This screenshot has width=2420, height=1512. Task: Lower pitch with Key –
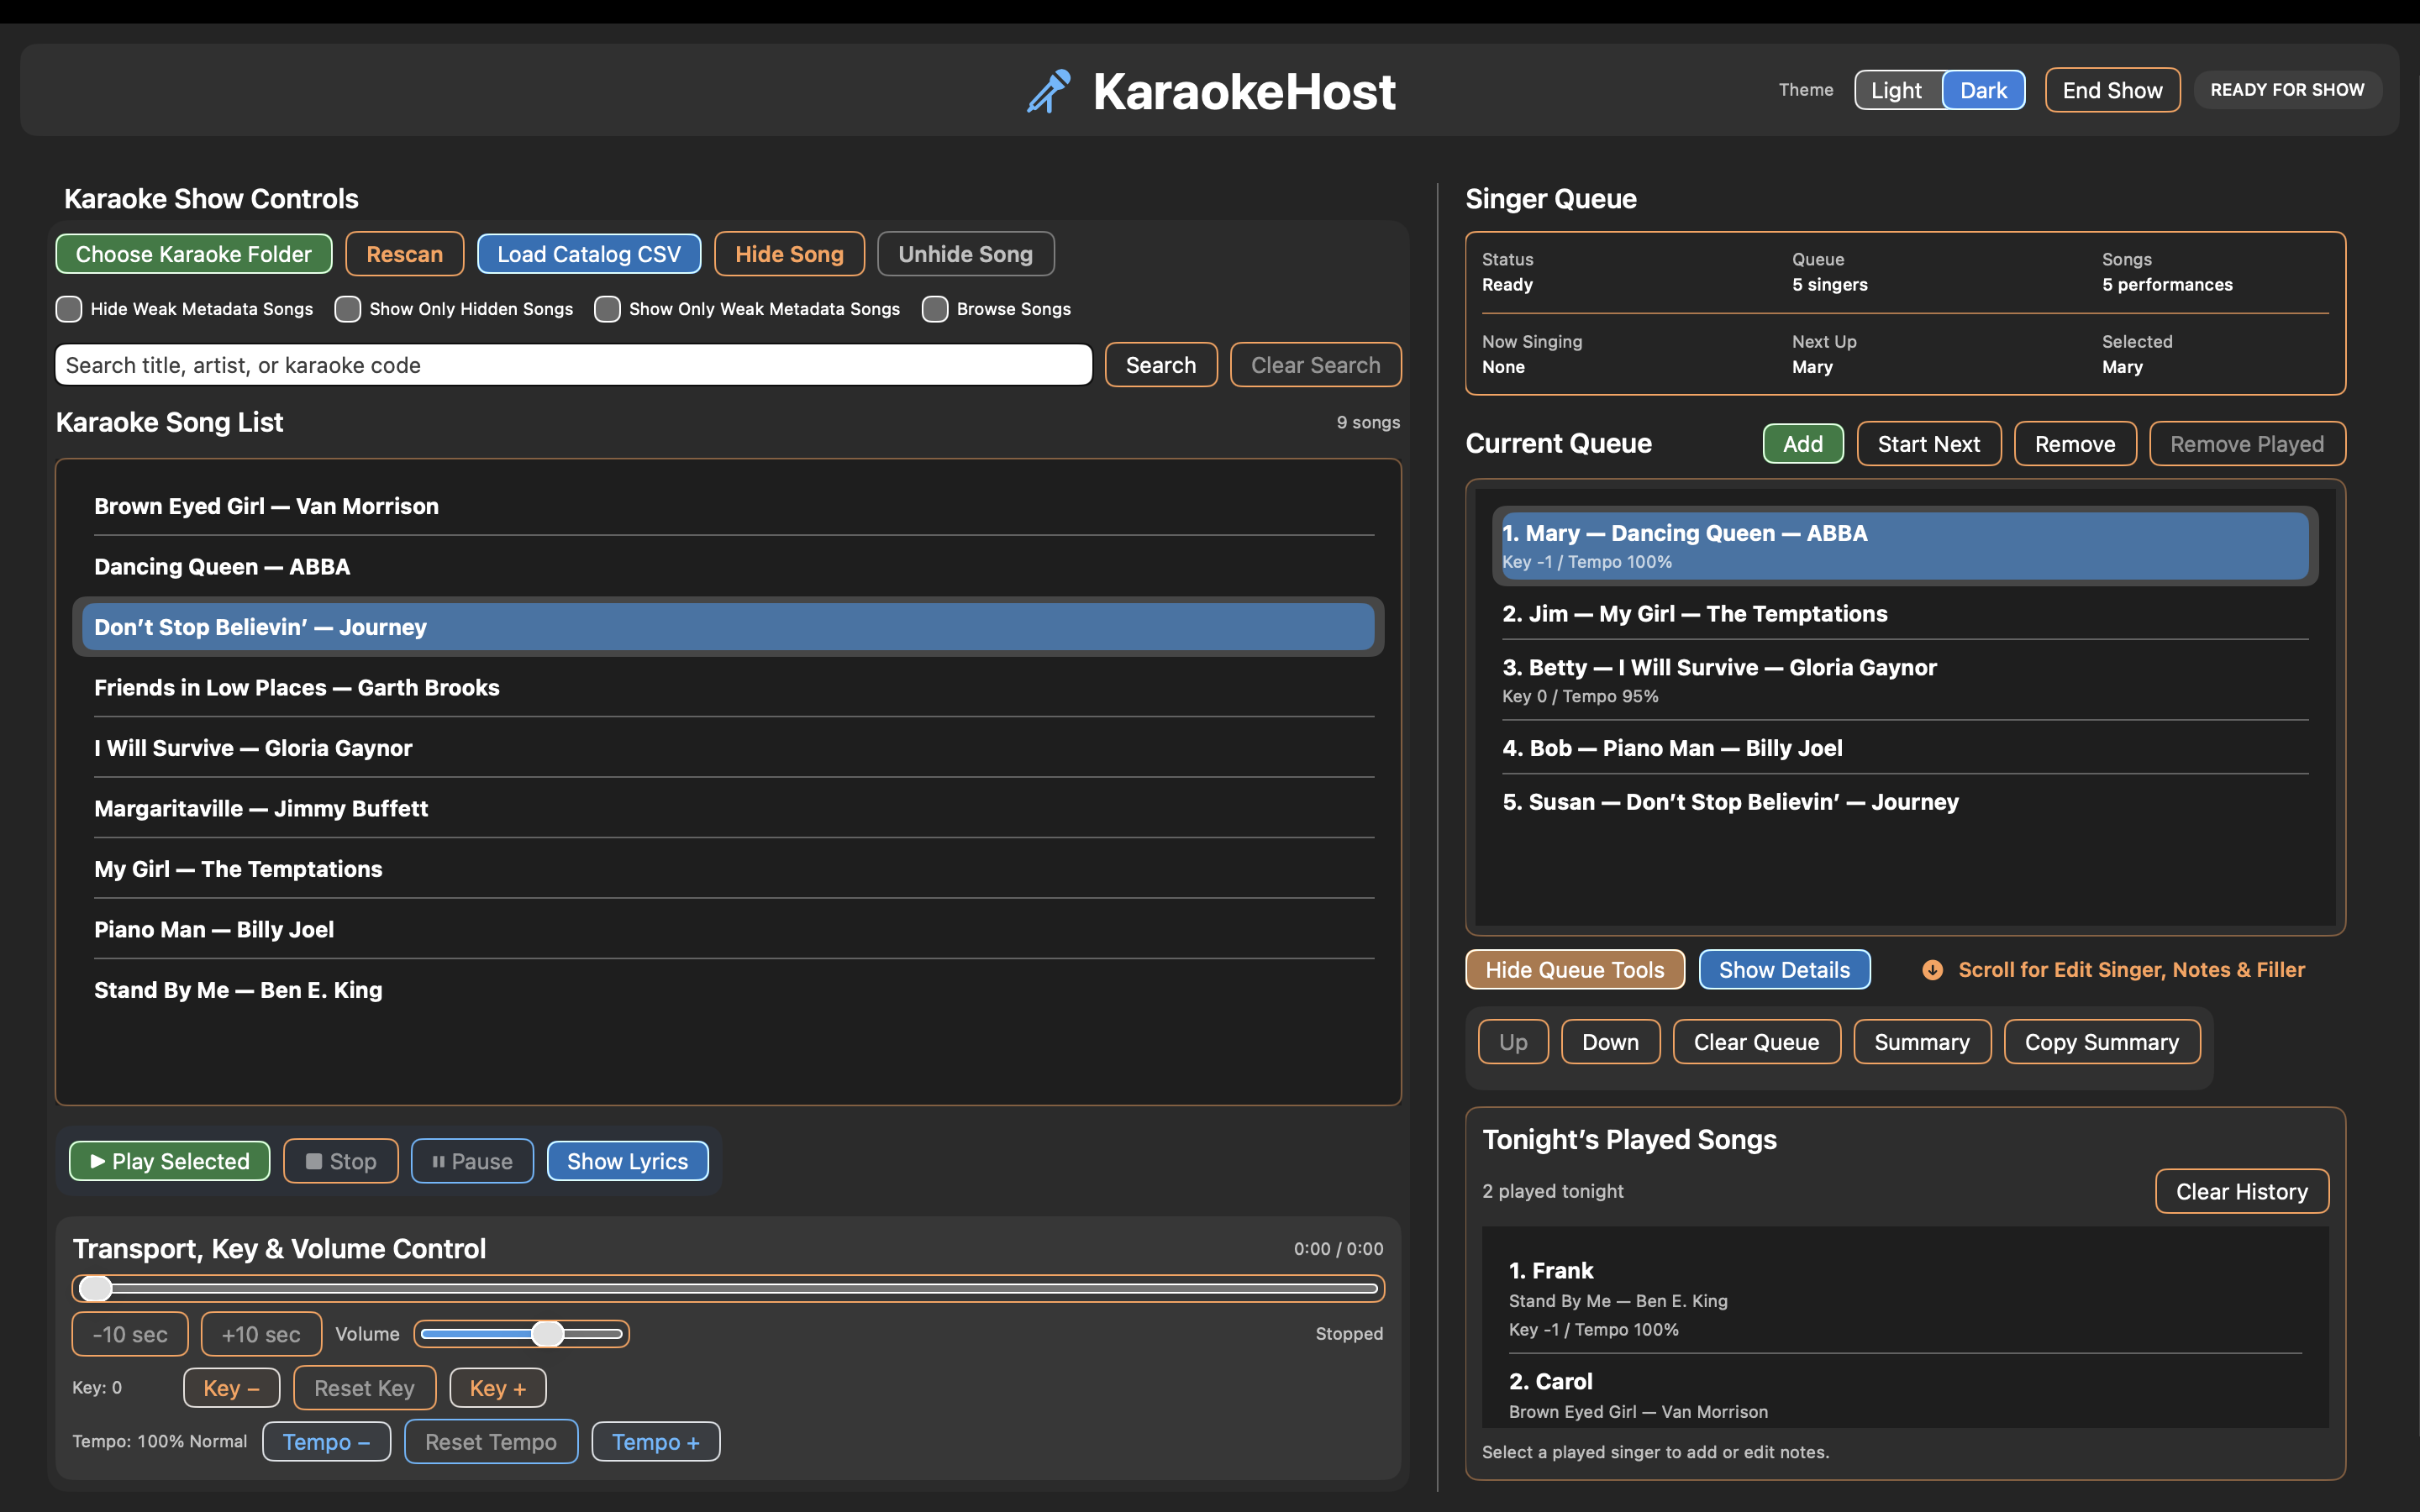coord(232,1388)
